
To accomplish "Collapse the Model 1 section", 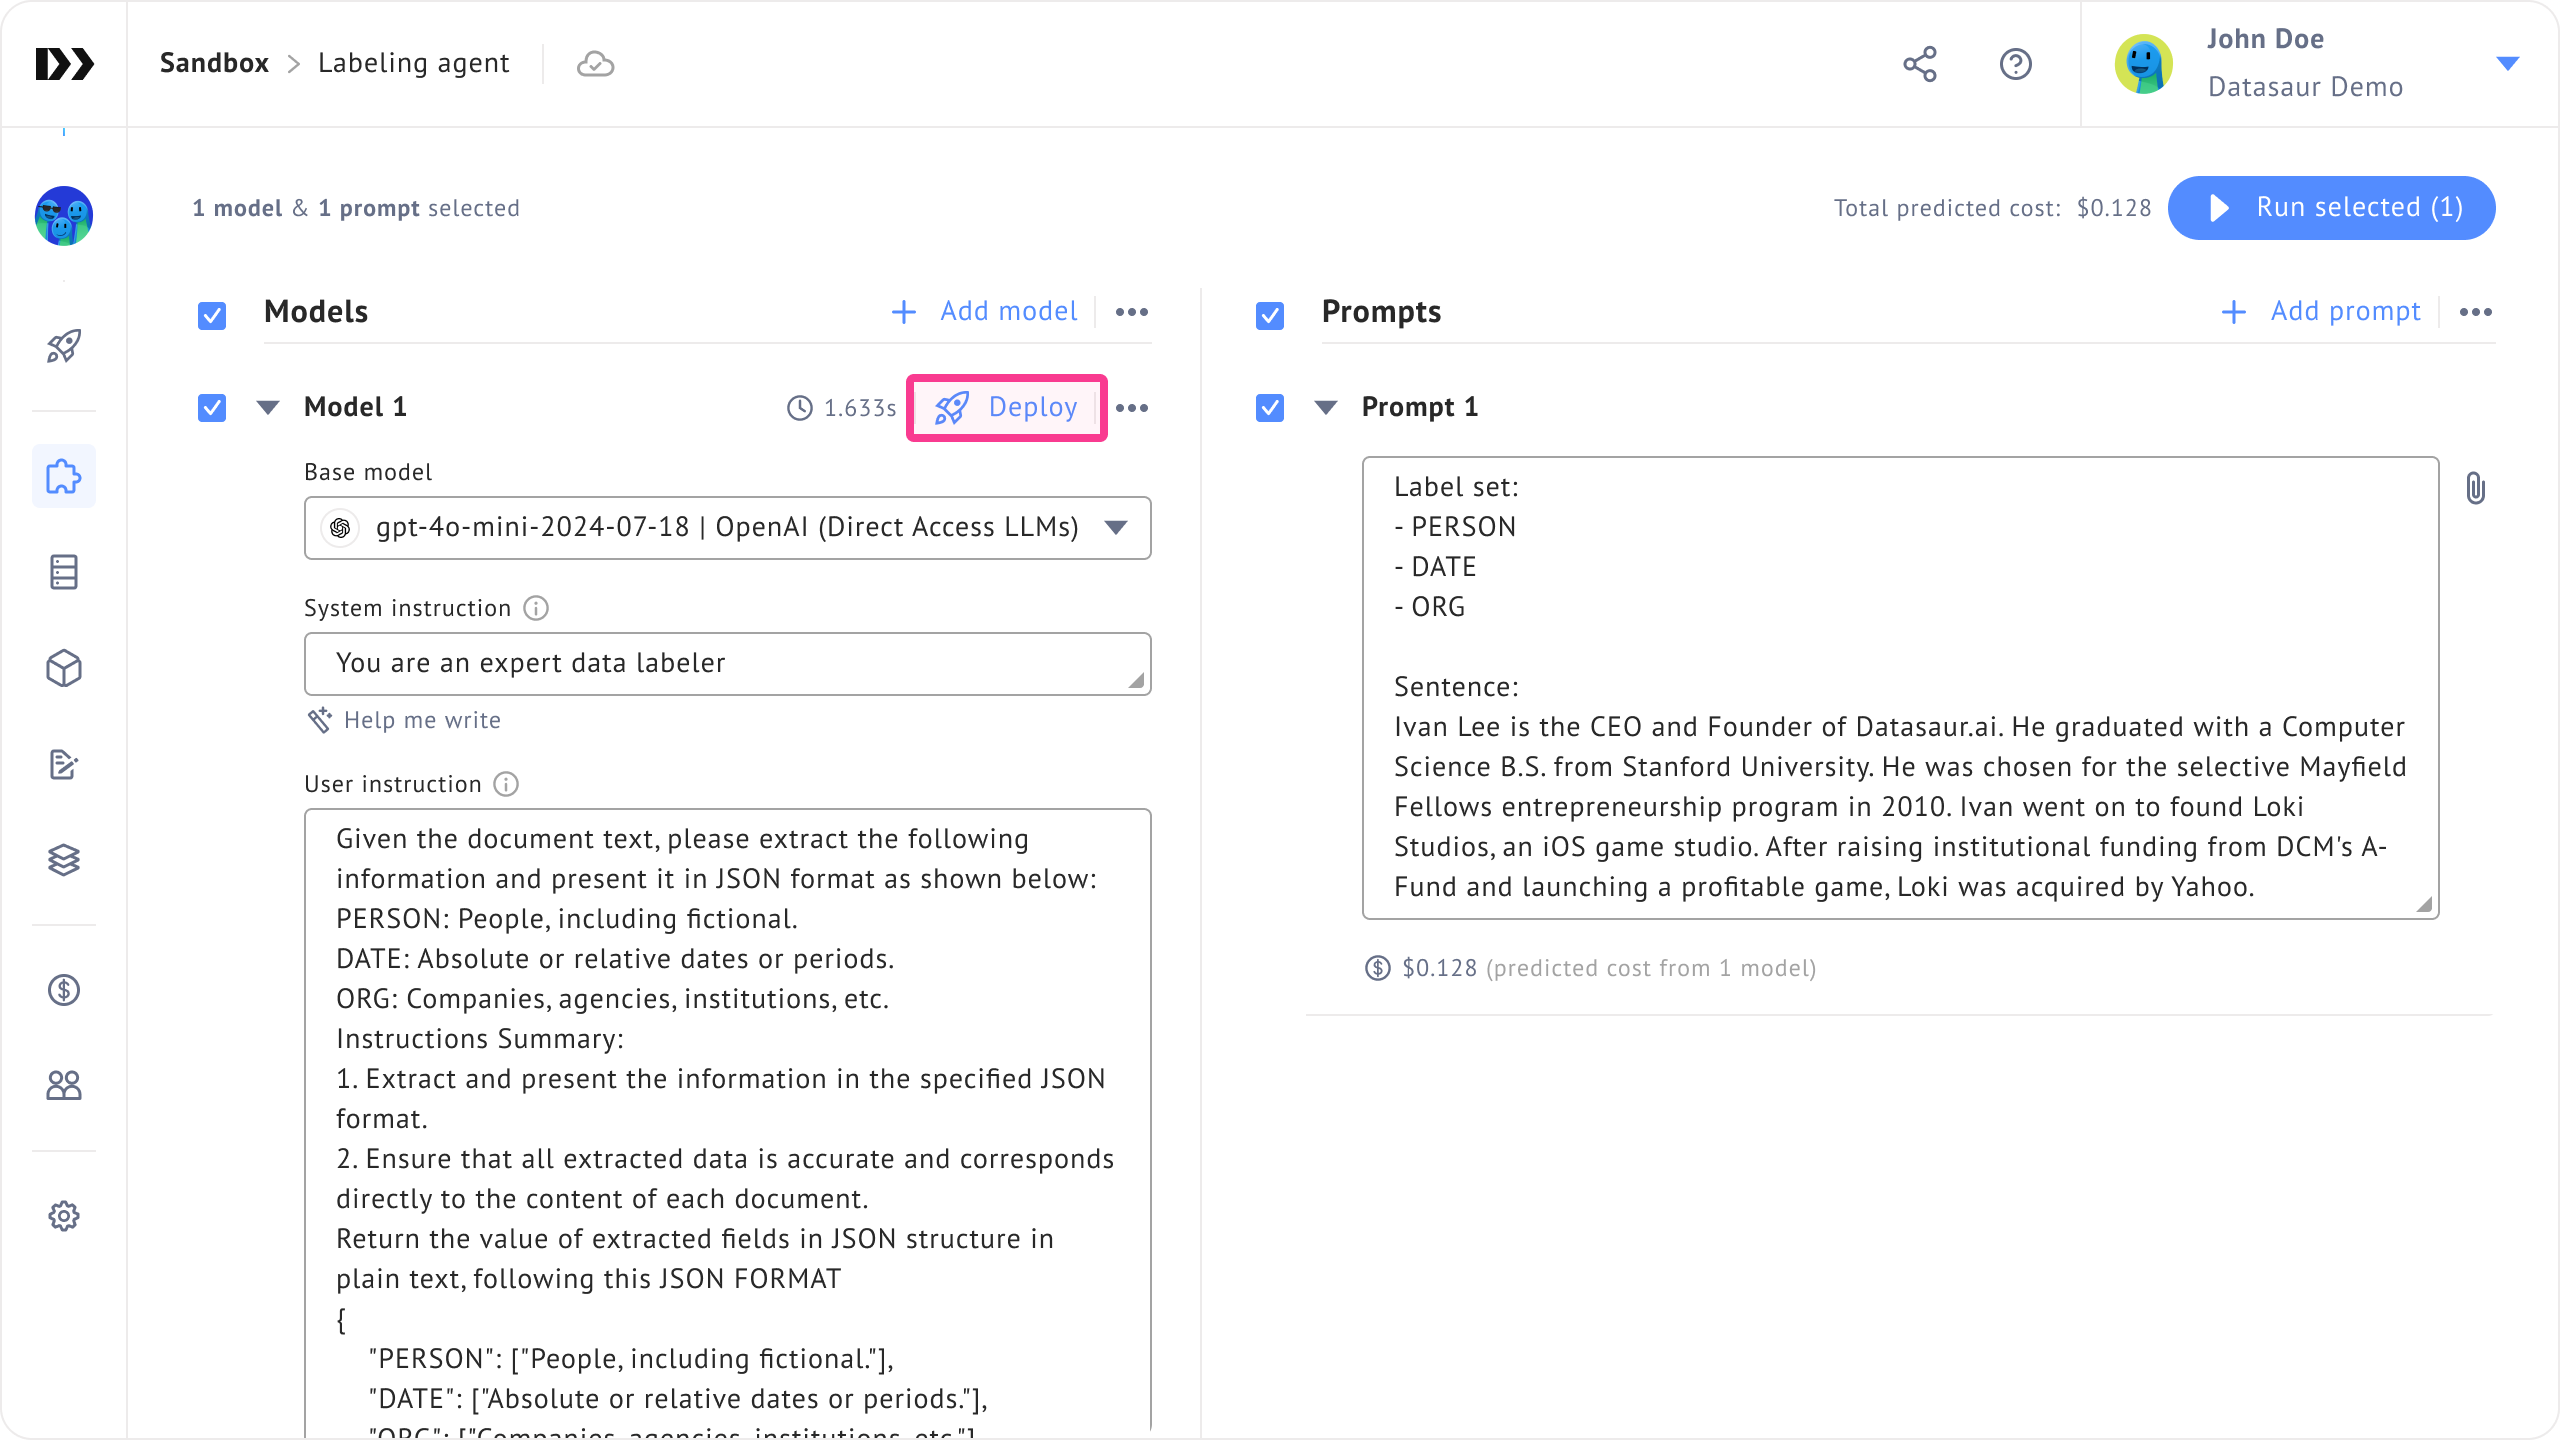I will pyautogui.click(x=268, y=408).
